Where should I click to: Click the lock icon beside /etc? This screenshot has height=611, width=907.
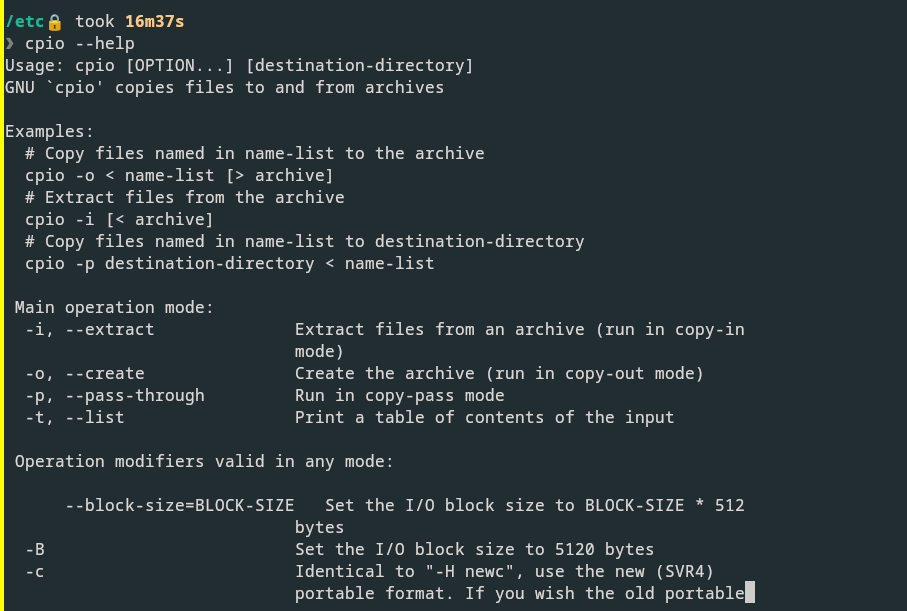(x=55, y=22)
